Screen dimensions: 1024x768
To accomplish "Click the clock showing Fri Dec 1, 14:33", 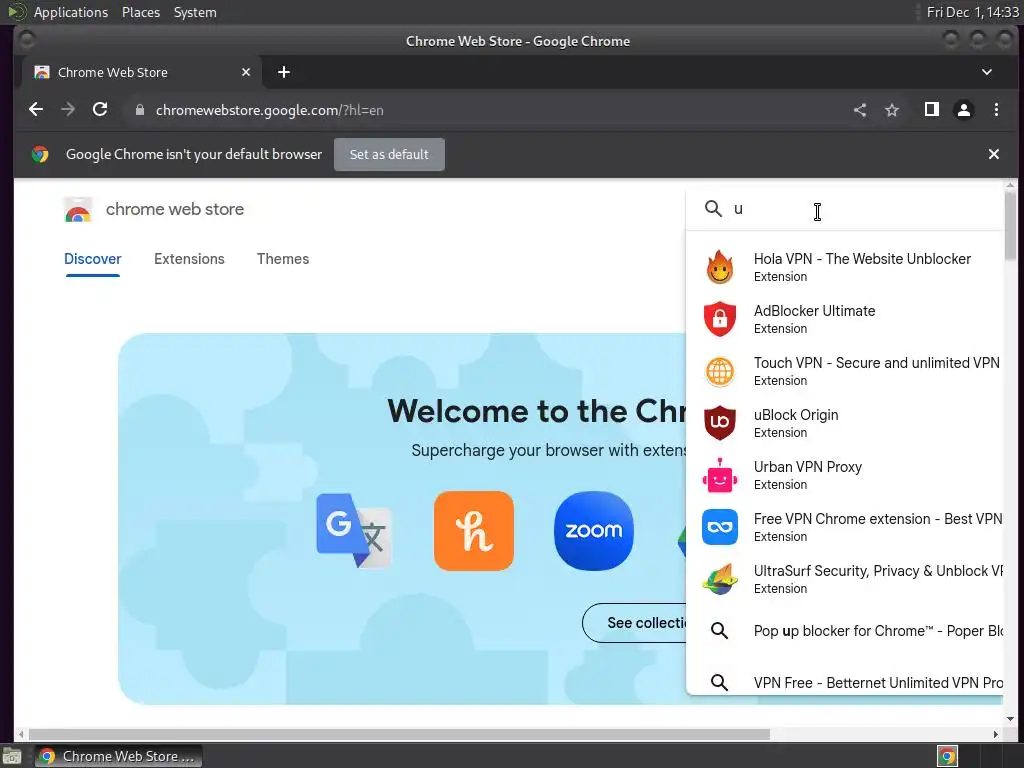I will point(972,12).
